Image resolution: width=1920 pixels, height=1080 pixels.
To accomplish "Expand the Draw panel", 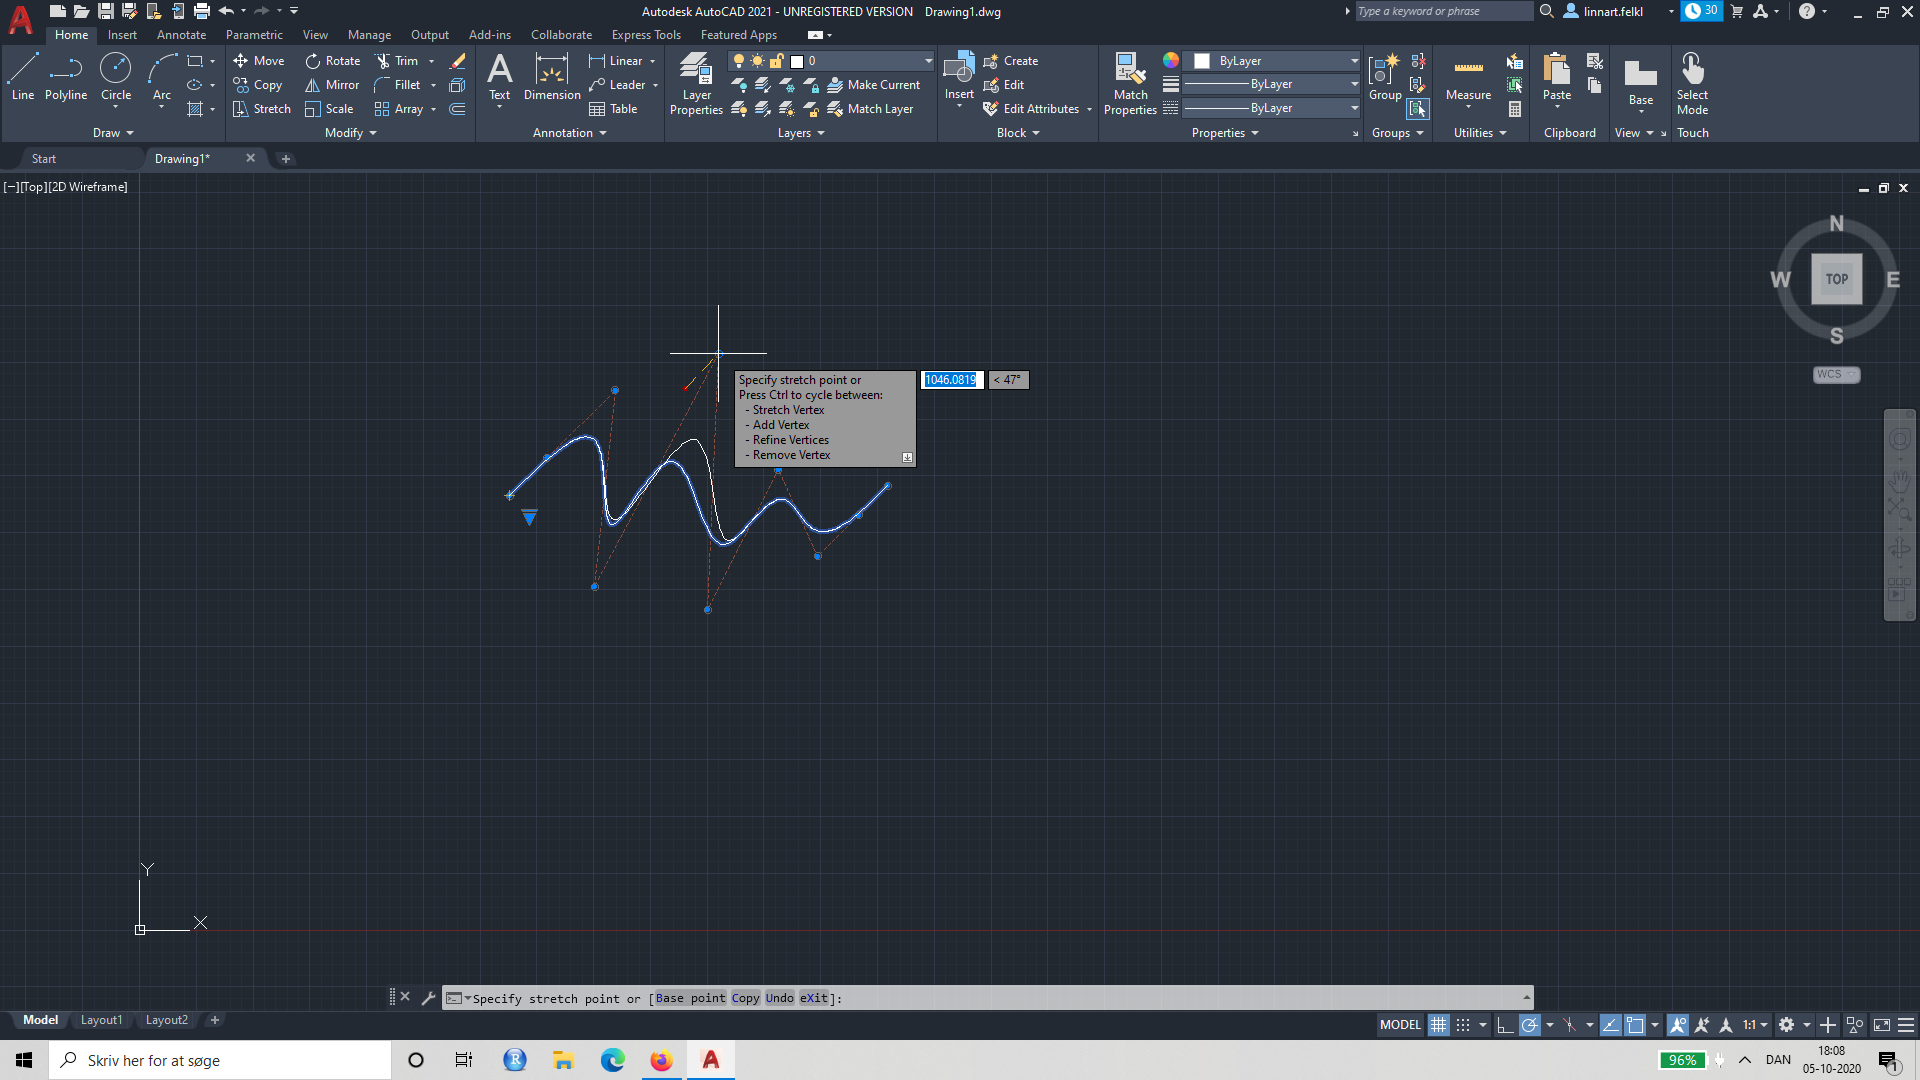I will tap(113, 133).
